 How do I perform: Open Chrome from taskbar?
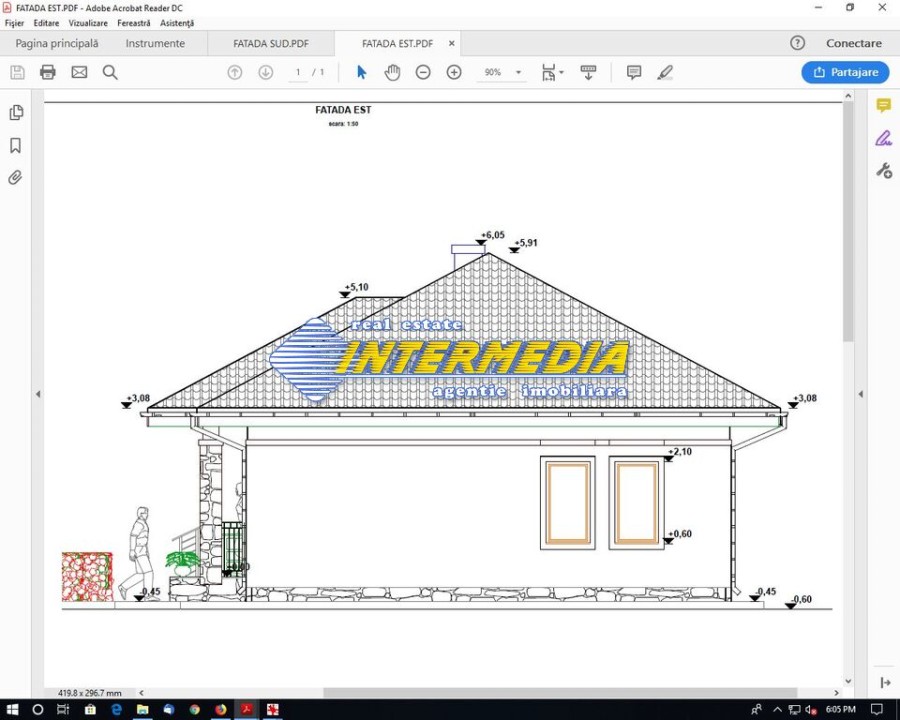coord(195,710)
